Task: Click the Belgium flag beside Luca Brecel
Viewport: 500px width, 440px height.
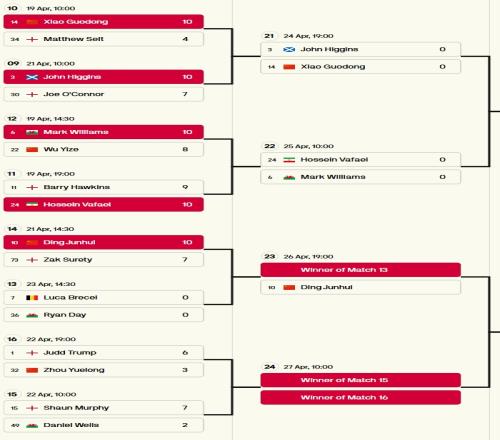Action: click(32, 298)
